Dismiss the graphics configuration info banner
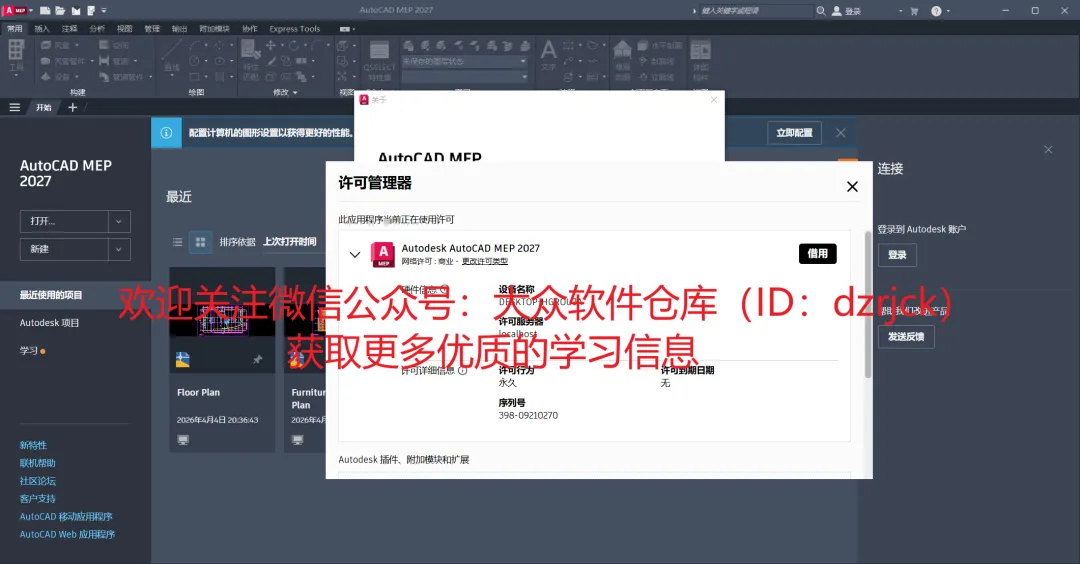1080x564 pixels. (x=840, y=133)
